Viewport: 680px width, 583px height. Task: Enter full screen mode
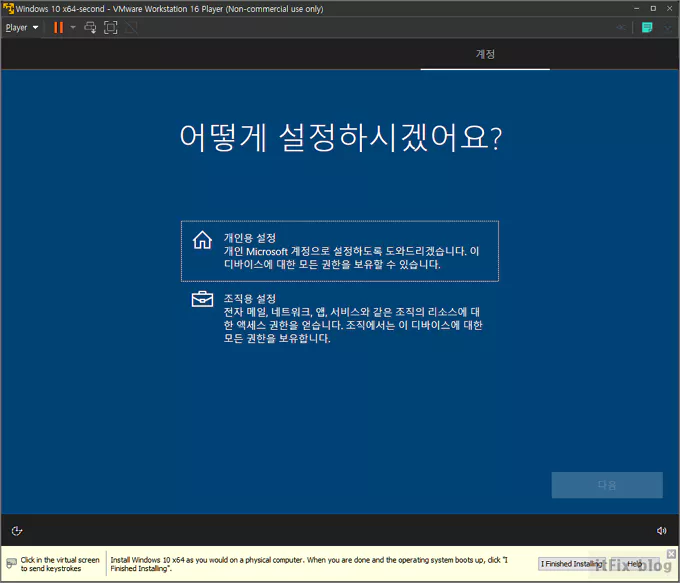point(111,28)
